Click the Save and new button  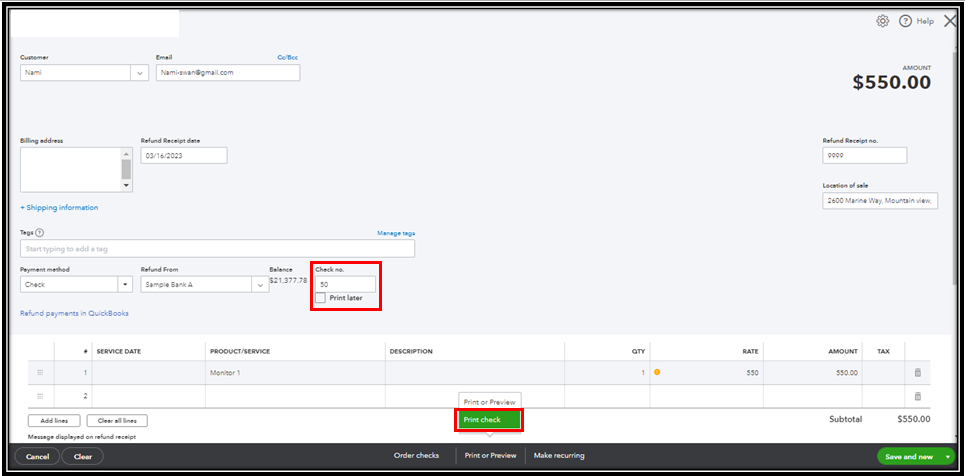[909, 456]
